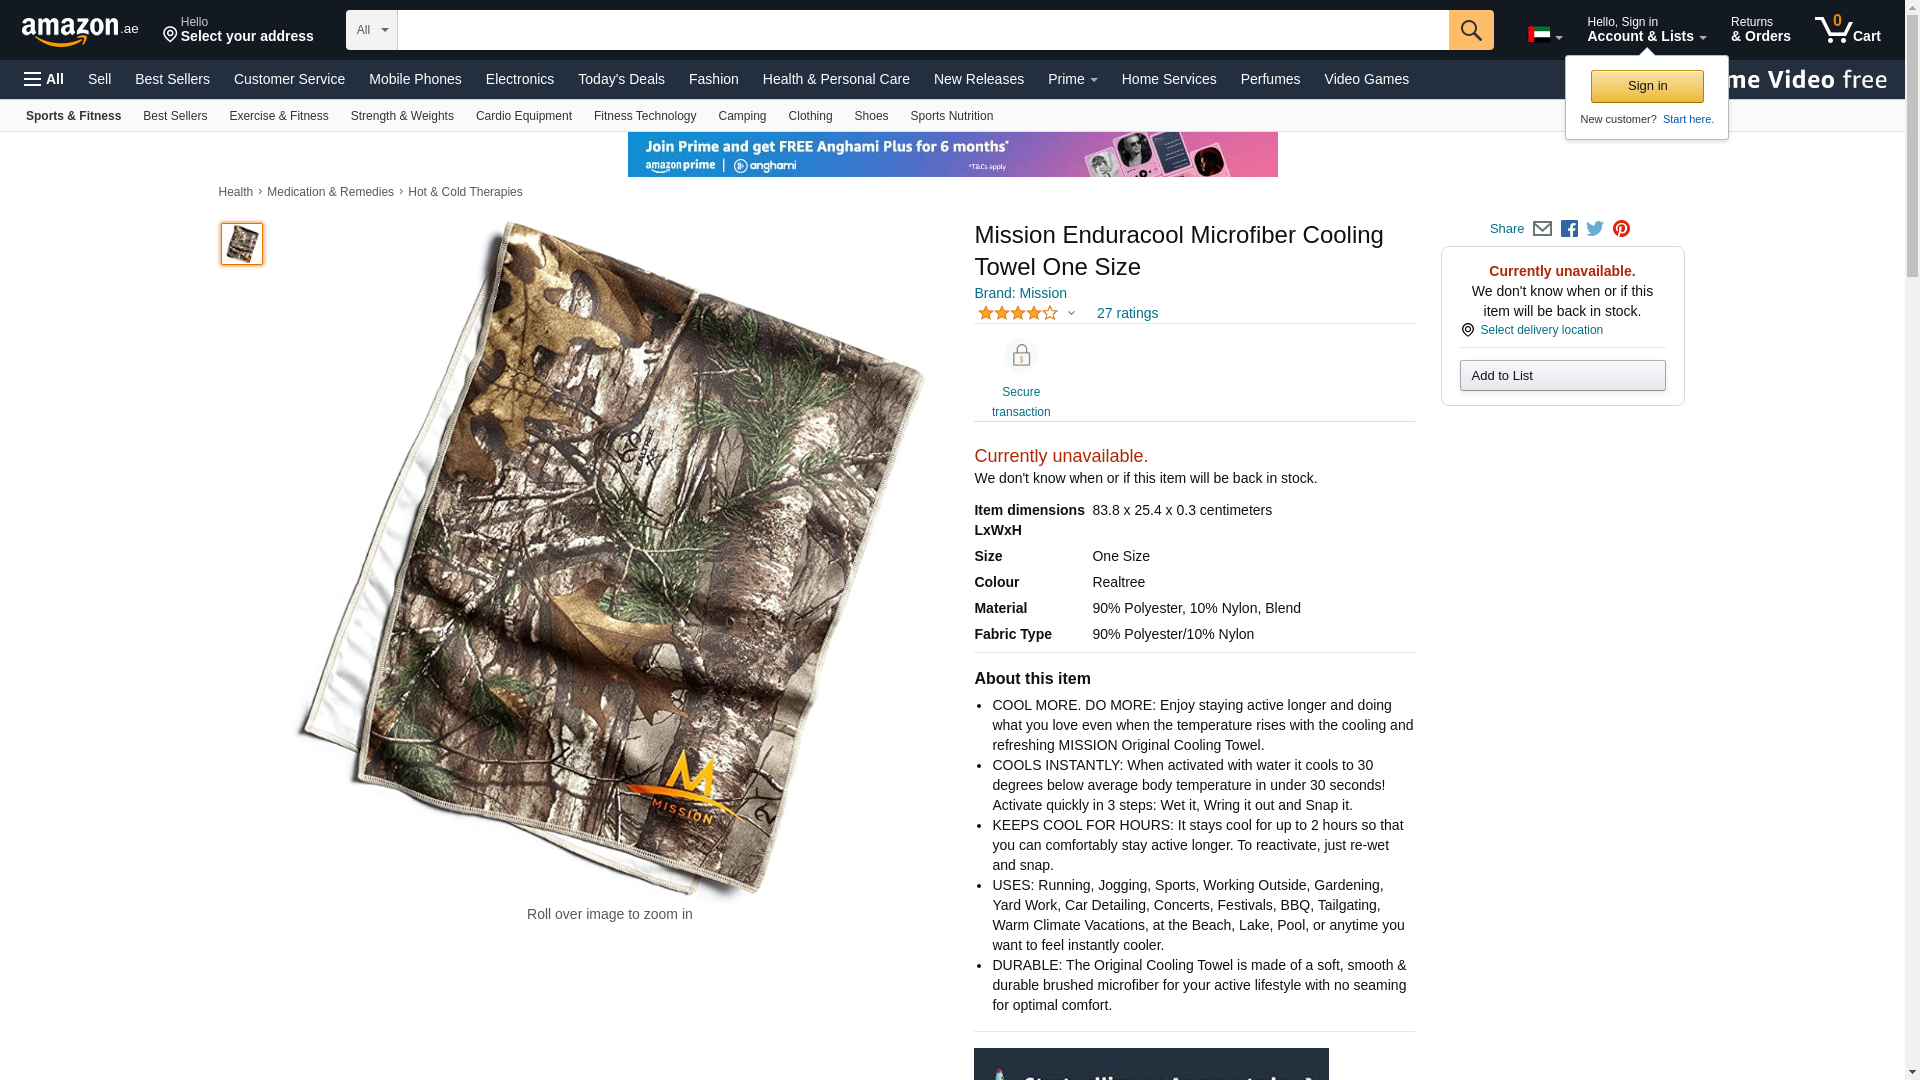Open the UAE flag language selector
The height and width of the screenshot is (1080, 1920).
click(1545, 35)
